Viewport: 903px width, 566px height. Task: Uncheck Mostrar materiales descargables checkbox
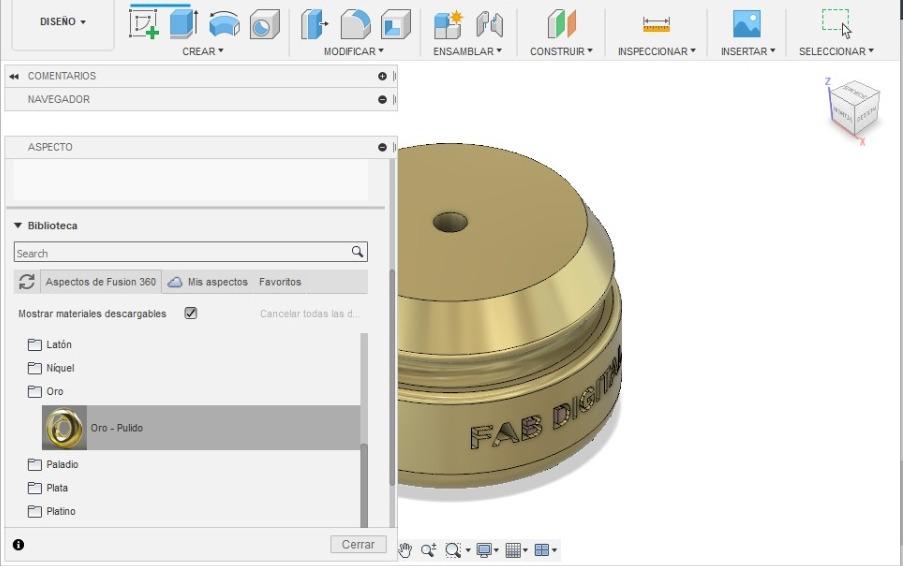[191, 313]
